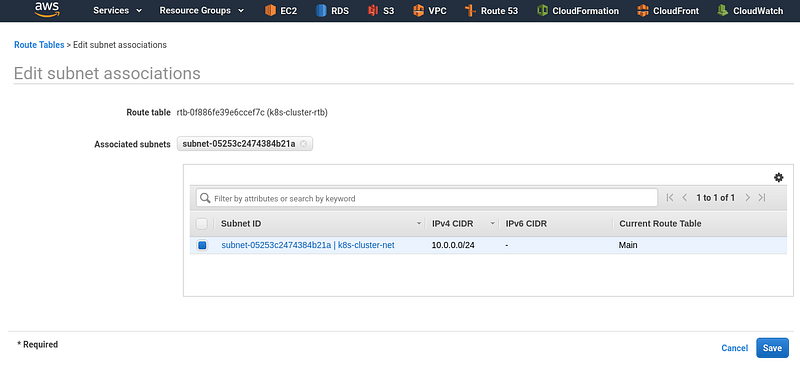Click route table ID rtb-0f886fe39e6ccef7c text
The width and height of the screenshot is (800, 366).
click(x=220, y=113)
